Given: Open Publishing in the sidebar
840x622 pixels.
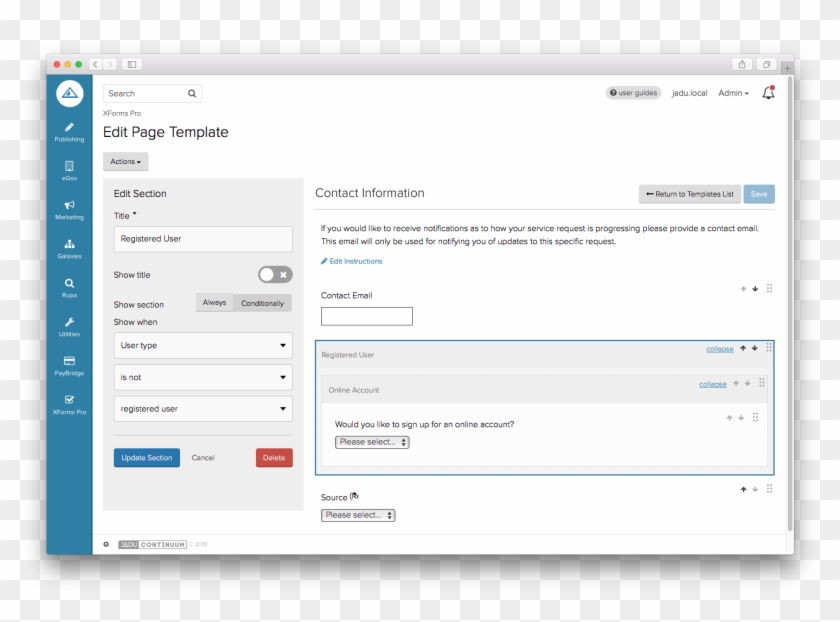Looking at the screenshot, I should point(69,131).
